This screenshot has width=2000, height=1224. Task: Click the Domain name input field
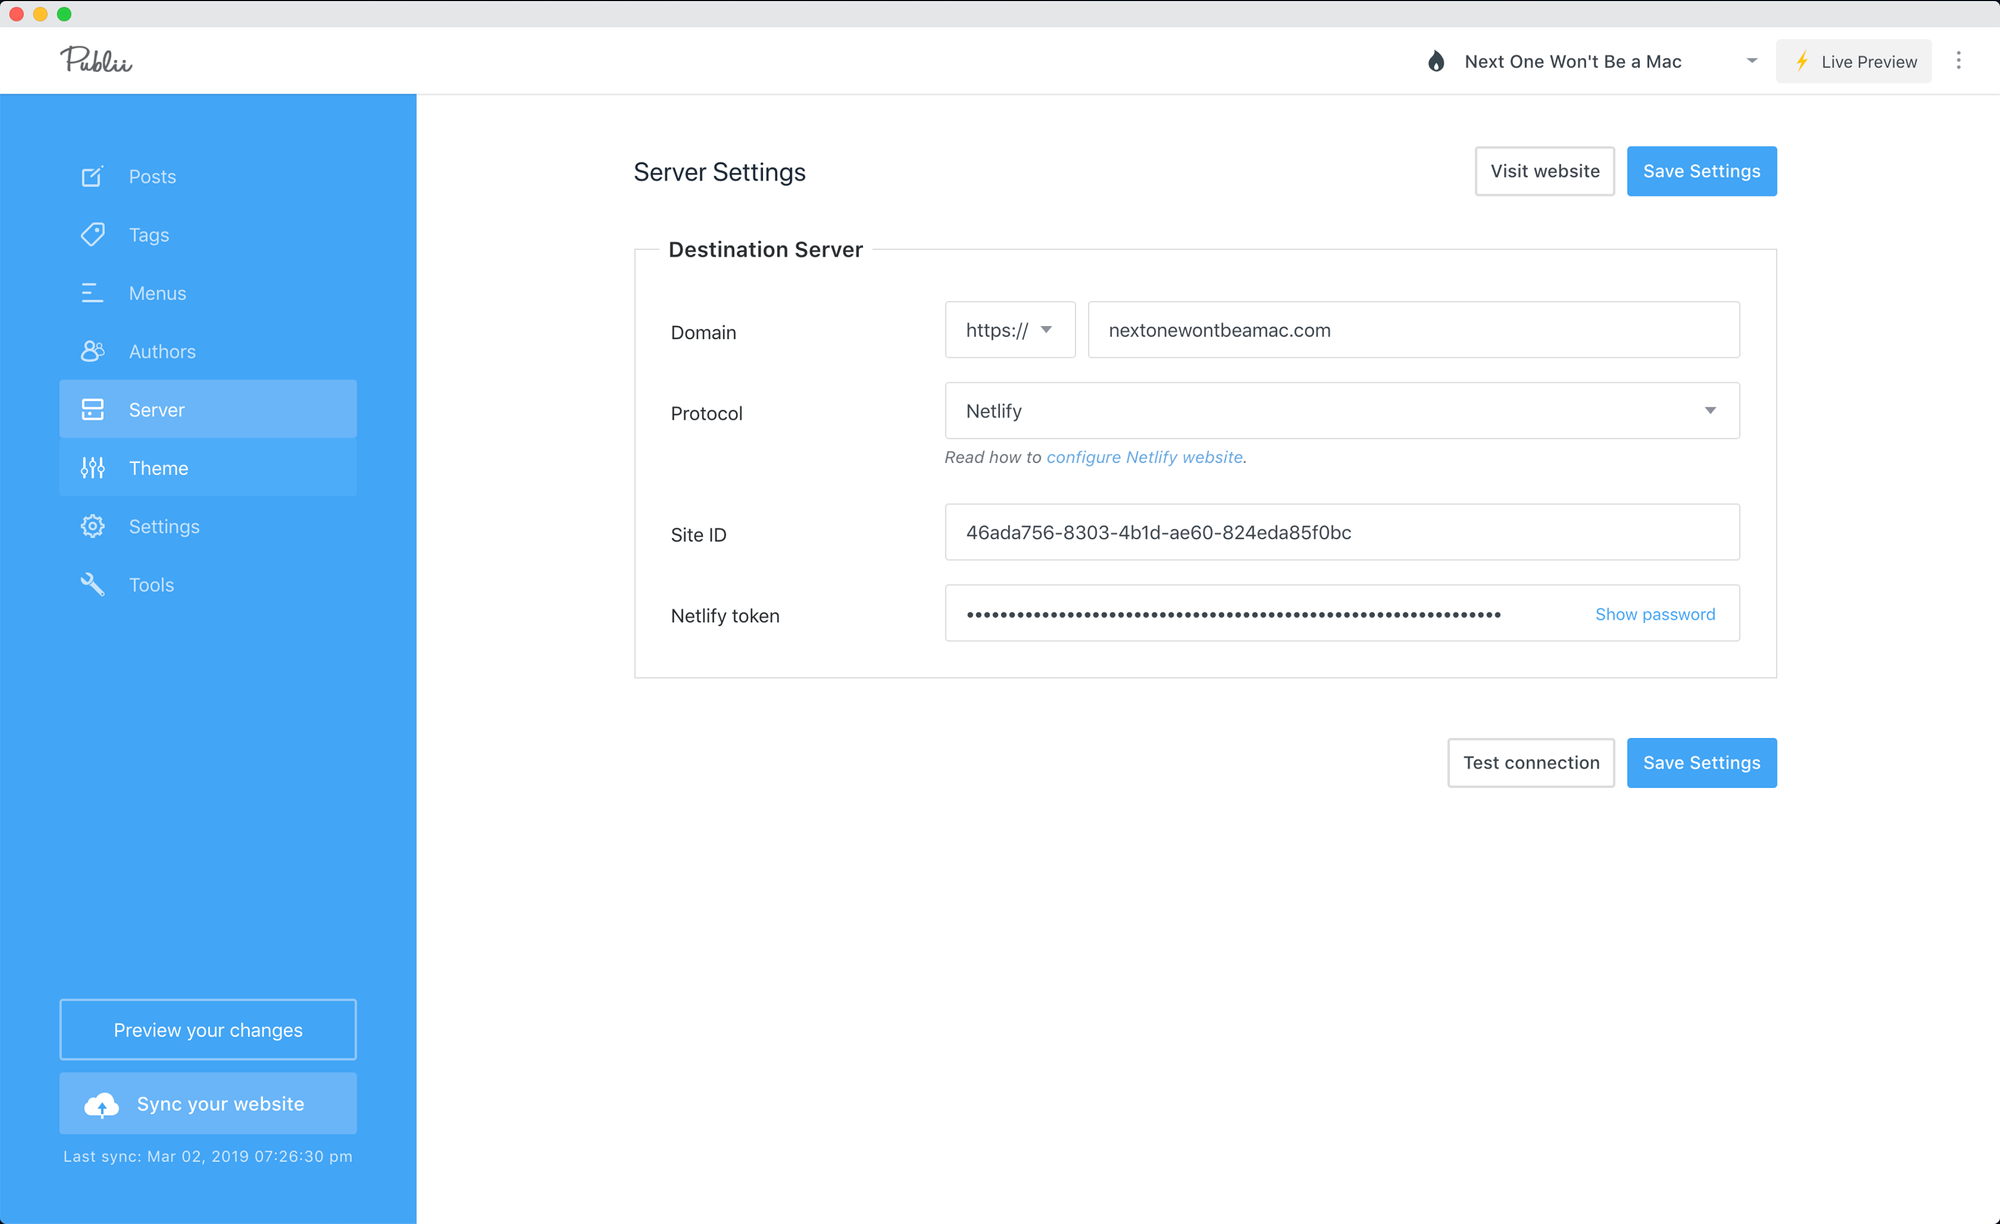(1414, 330)
